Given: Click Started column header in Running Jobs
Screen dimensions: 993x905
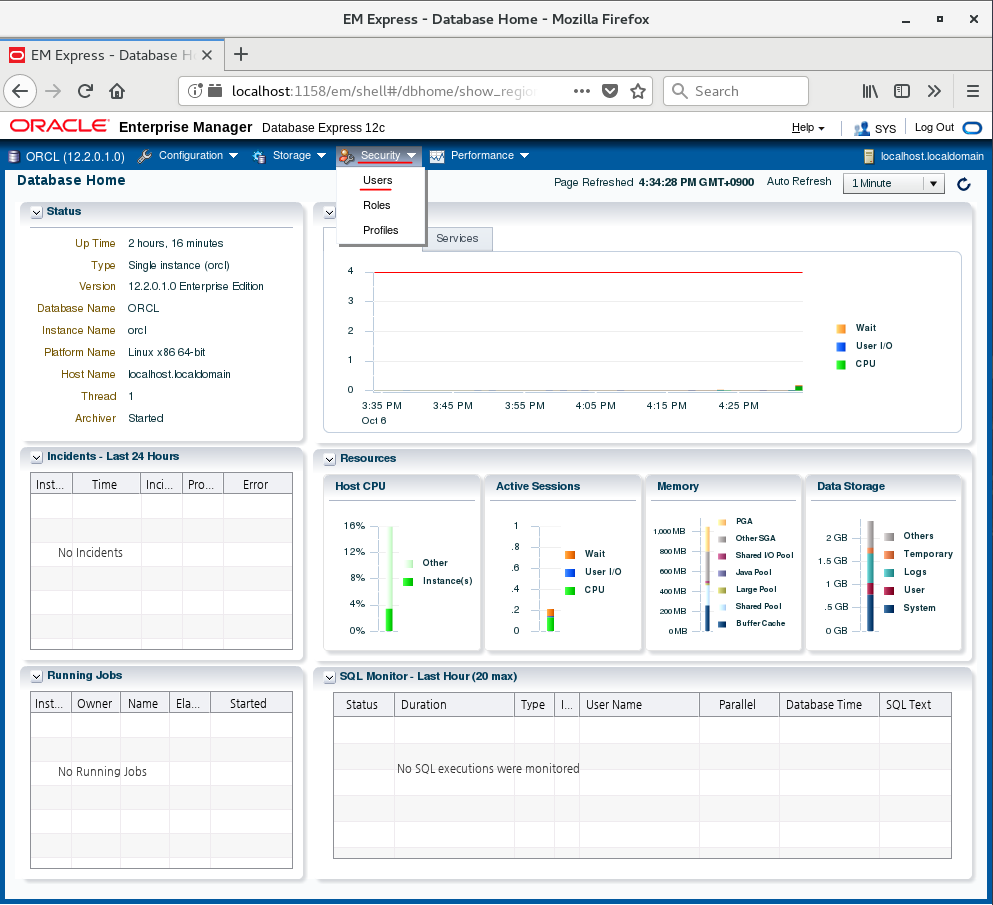Looking at the screenshot, I should tap(251, 704).
